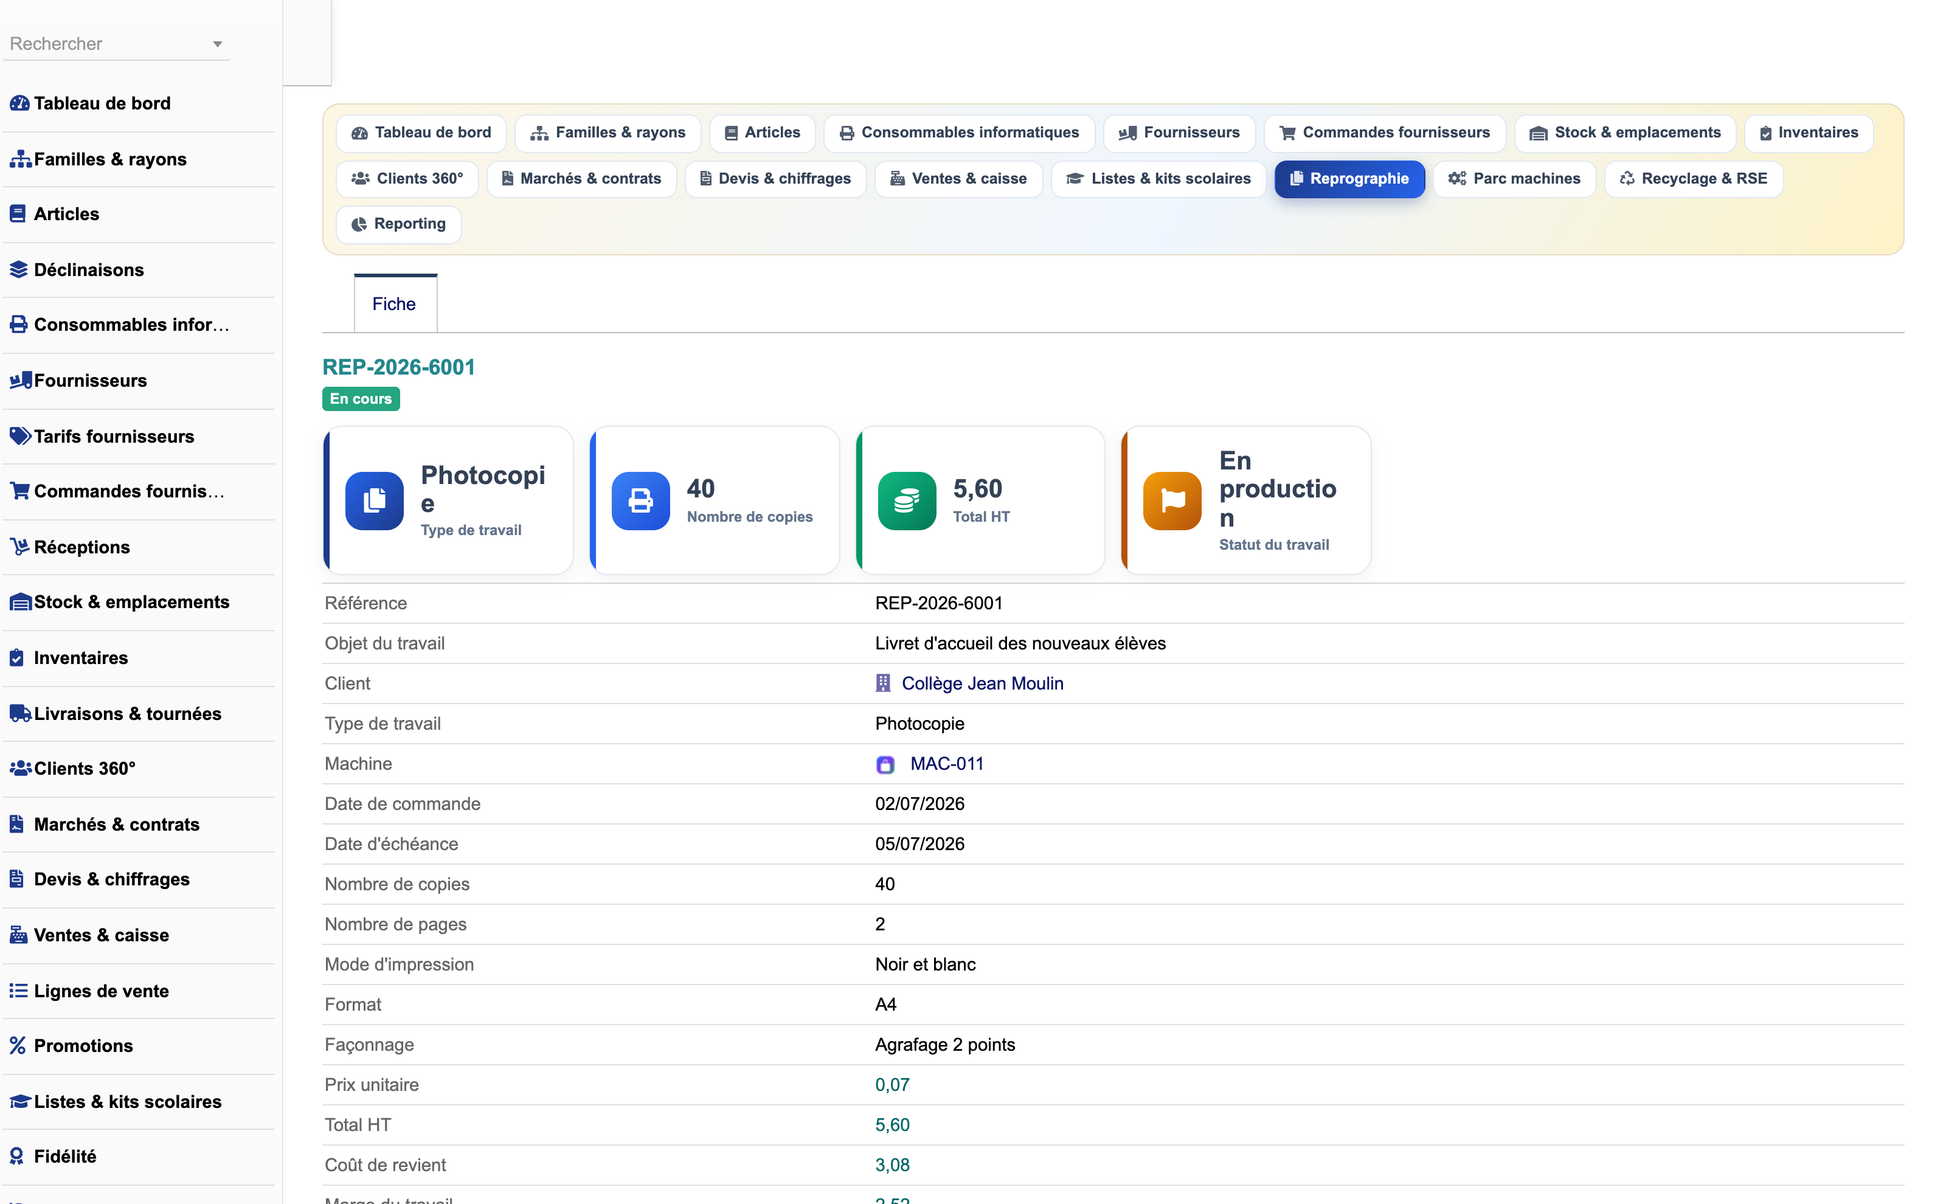This screenshot has height=1204, width=1946.
Task: Click the printer icon on Nombre de copies card
Action: [640, 500]
